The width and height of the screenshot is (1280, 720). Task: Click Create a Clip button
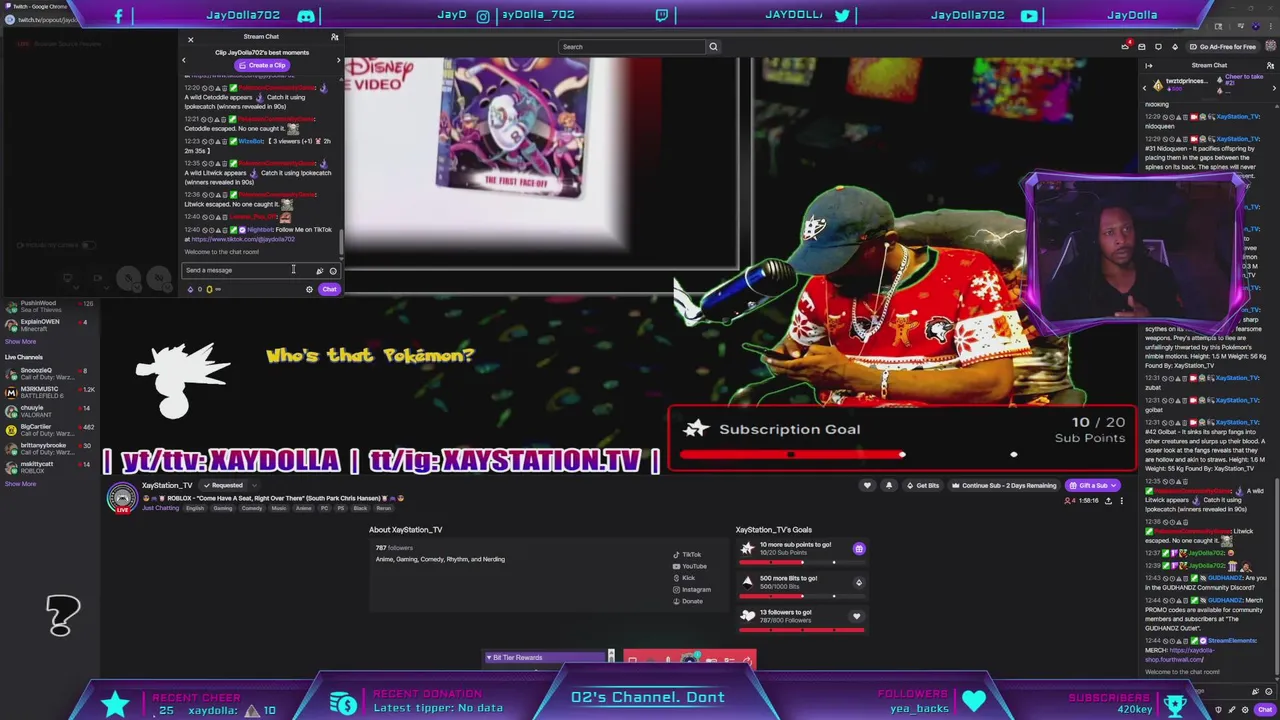pos(261,65)
